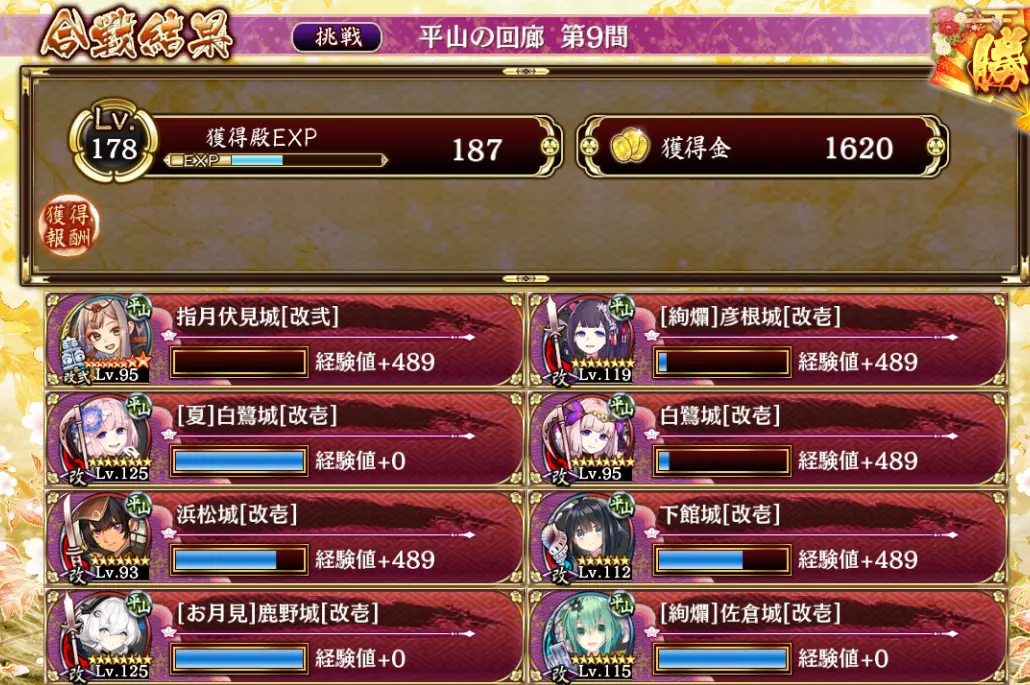
Task: Select 下館城[改壱] character portrait
Action: [x=589, y=539]
